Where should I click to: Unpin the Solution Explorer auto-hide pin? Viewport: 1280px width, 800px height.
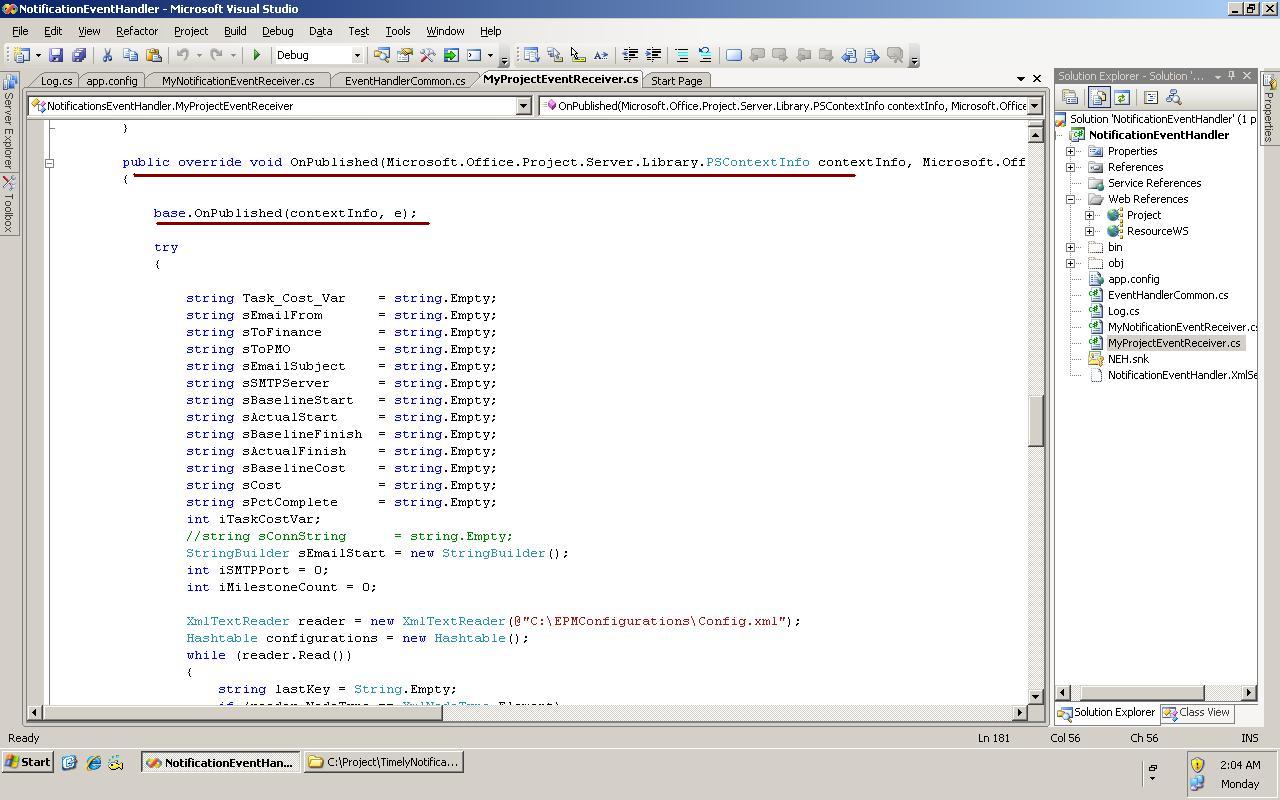tap(1231, 75)
